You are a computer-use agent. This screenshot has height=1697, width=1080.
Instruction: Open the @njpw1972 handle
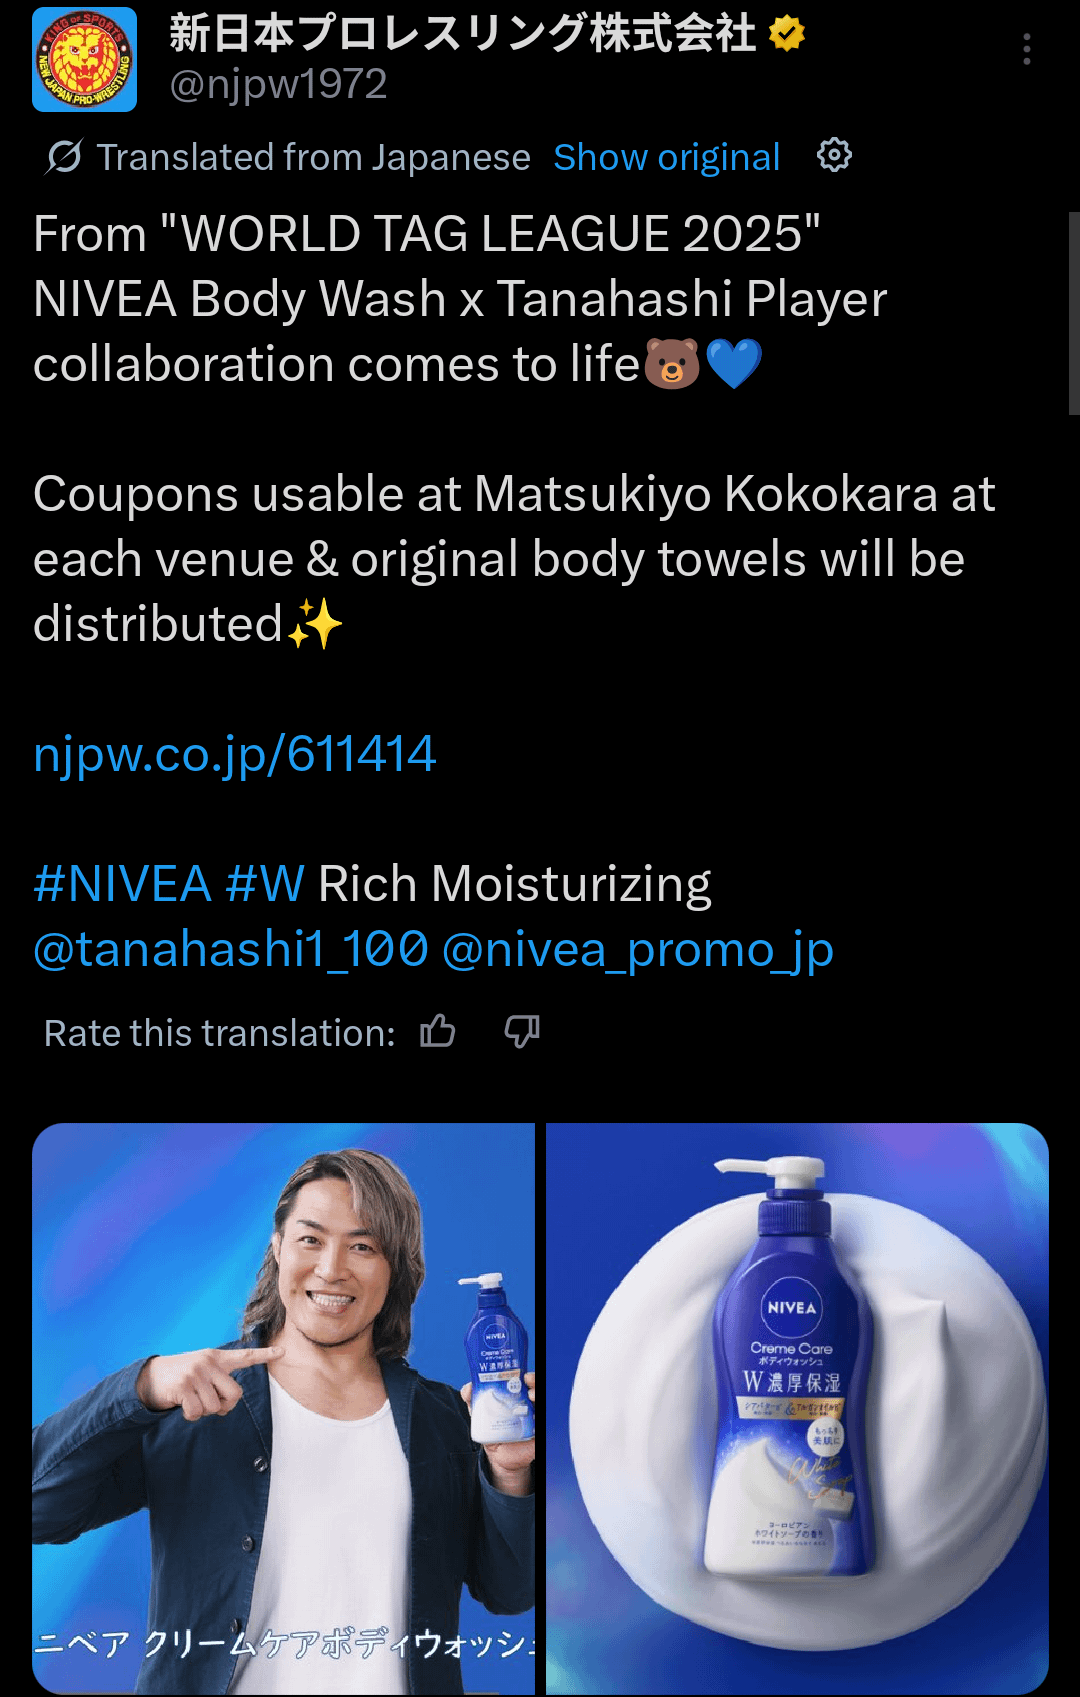pyautogui.click(x=278, y=85)
